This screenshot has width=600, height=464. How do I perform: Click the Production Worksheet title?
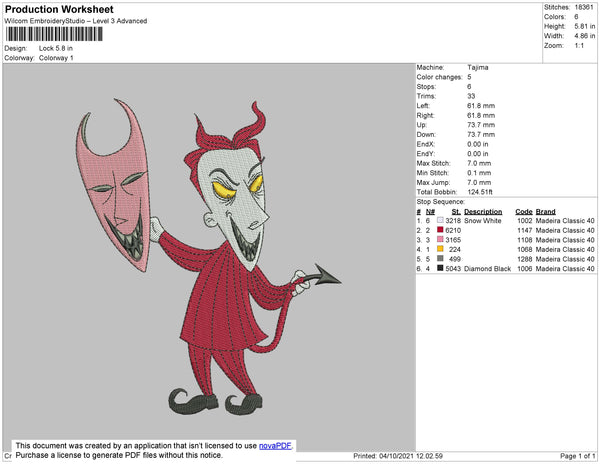coord(59,9)
